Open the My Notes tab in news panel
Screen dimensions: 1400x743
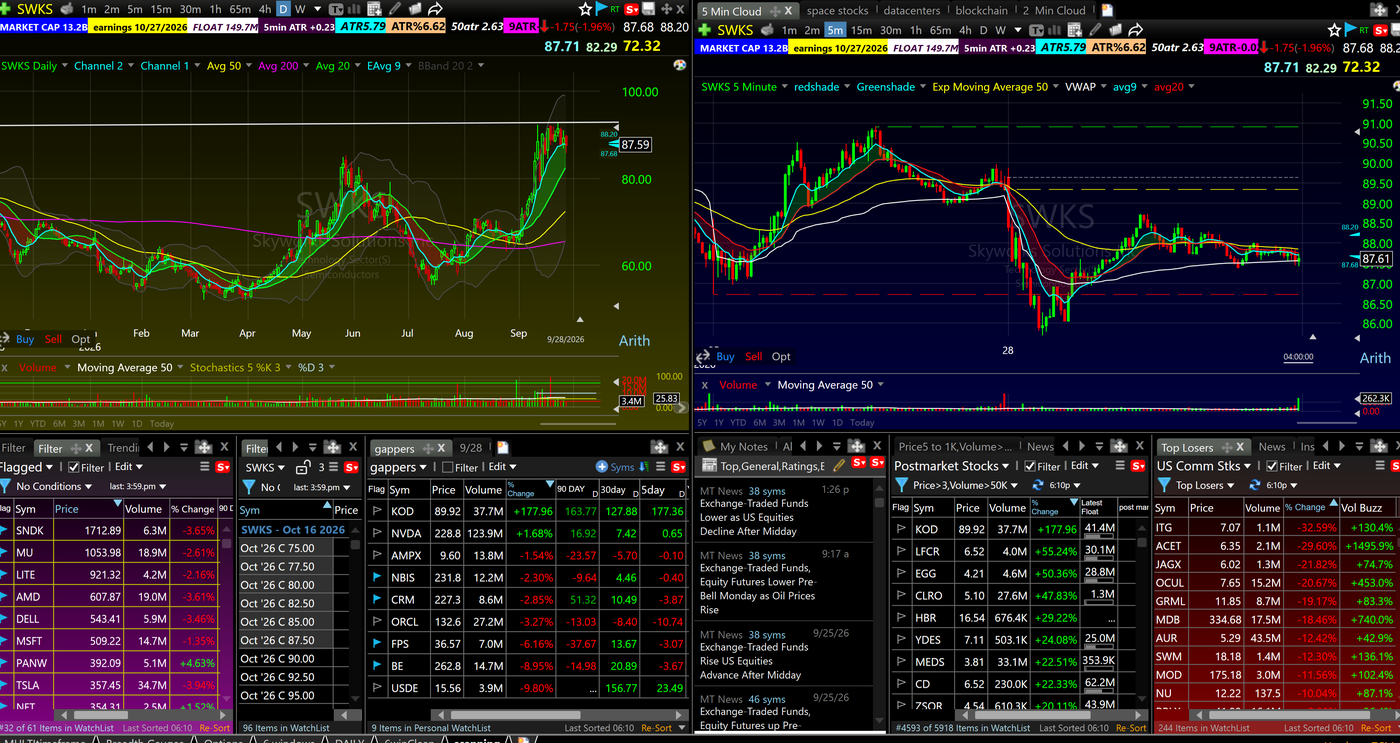[743, 446]
